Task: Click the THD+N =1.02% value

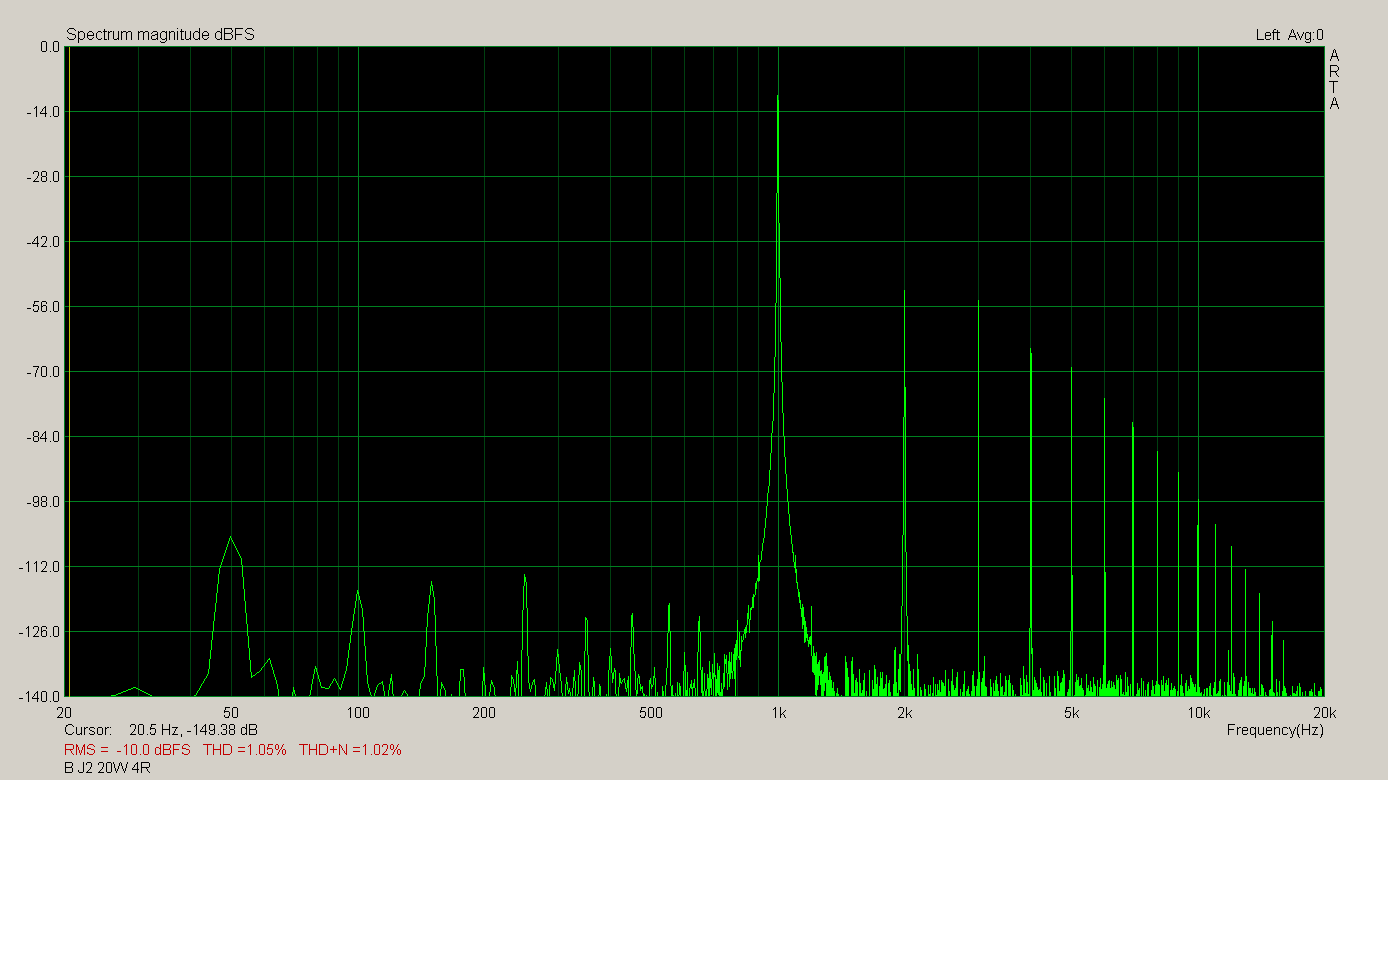Action: (350, 750)
